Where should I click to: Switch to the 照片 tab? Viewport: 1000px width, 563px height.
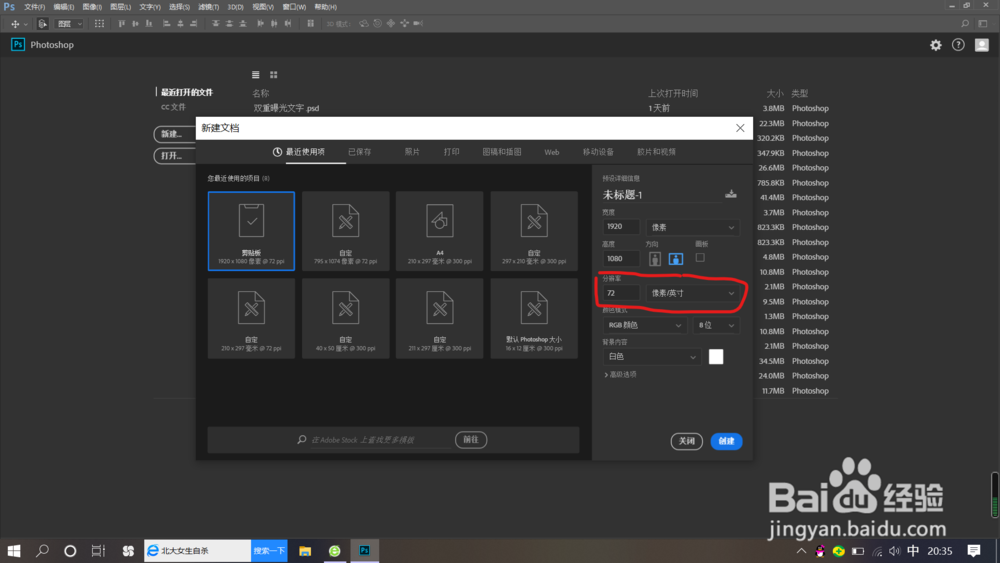point(412,152)
